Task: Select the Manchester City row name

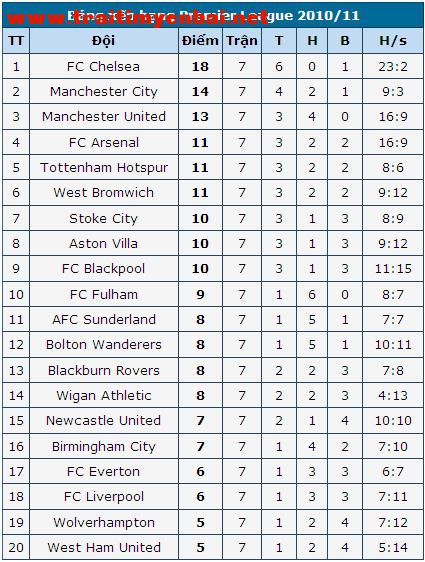Action: tap(104, 92)
